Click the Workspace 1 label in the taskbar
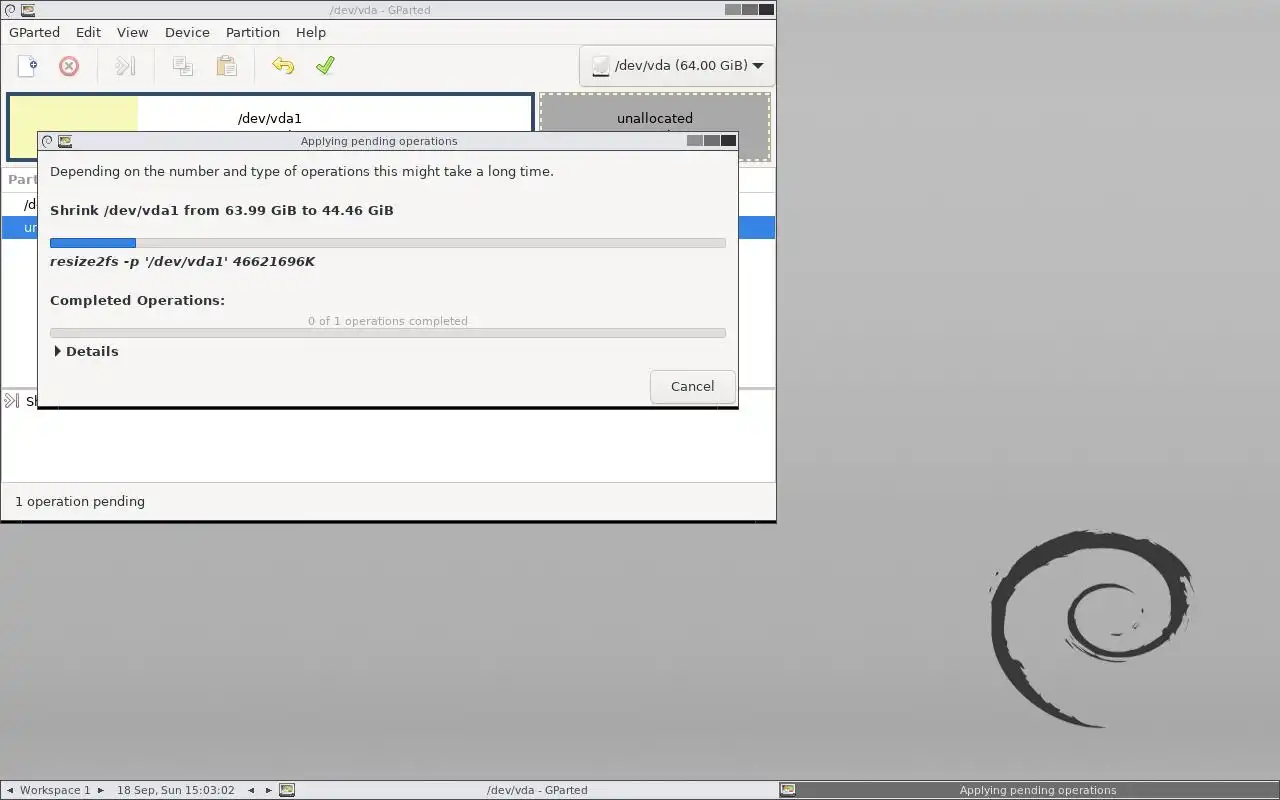 click(x=55, y=790)
